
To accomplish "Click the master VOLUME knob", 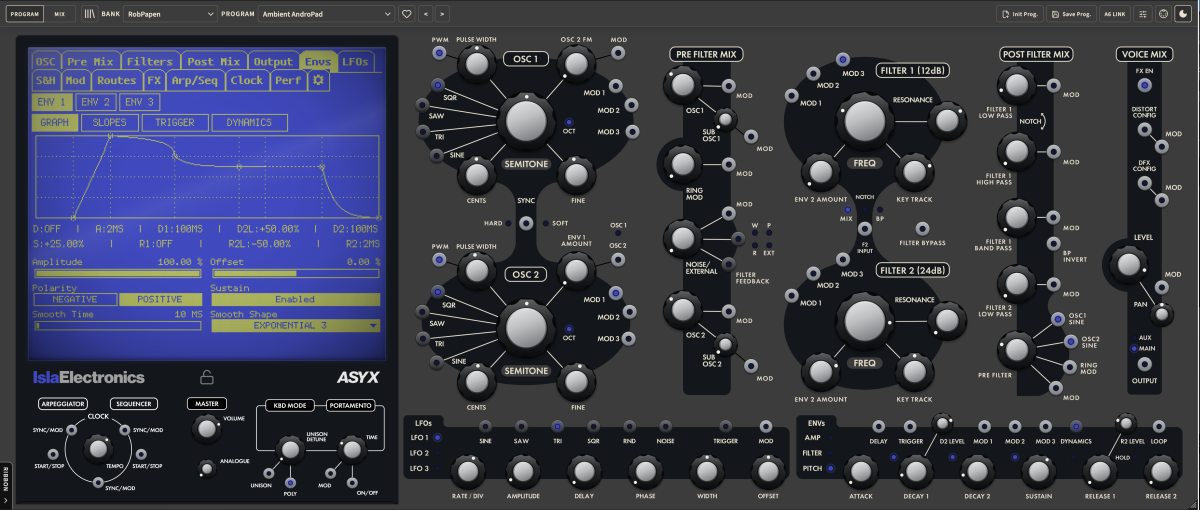I will coord(206,429).
